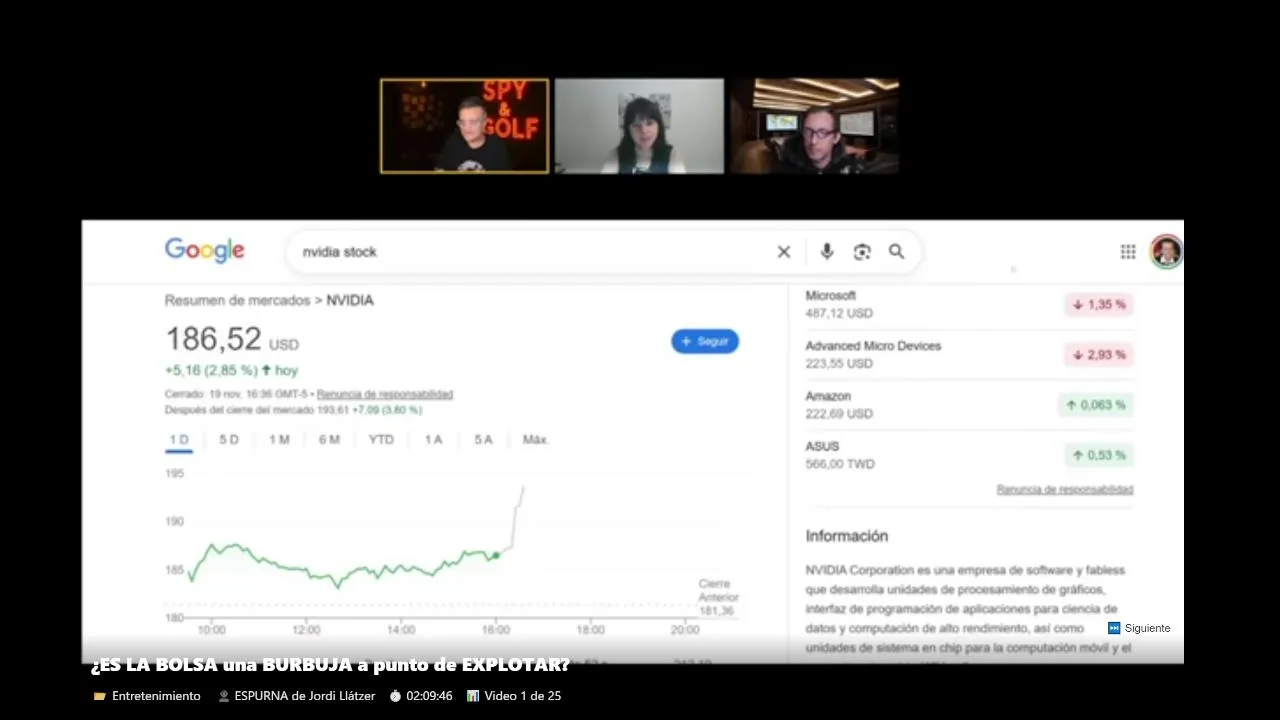Run search with magnifying glass icon

897,252
